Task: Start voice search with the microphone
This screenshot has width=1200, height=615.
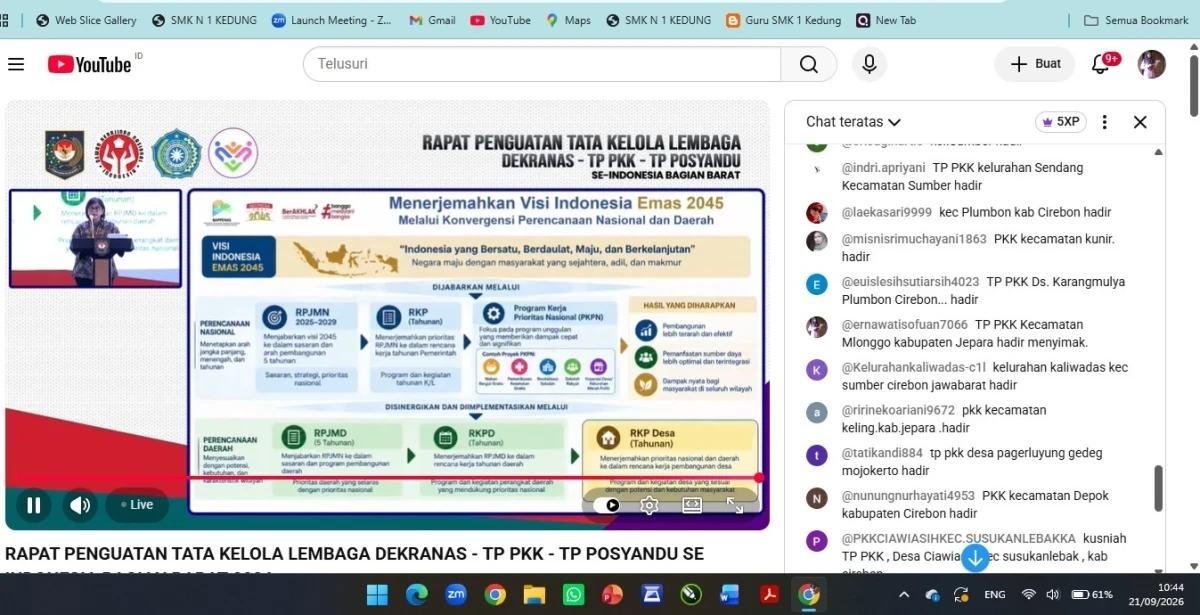Action: click(x=869, y=64)
